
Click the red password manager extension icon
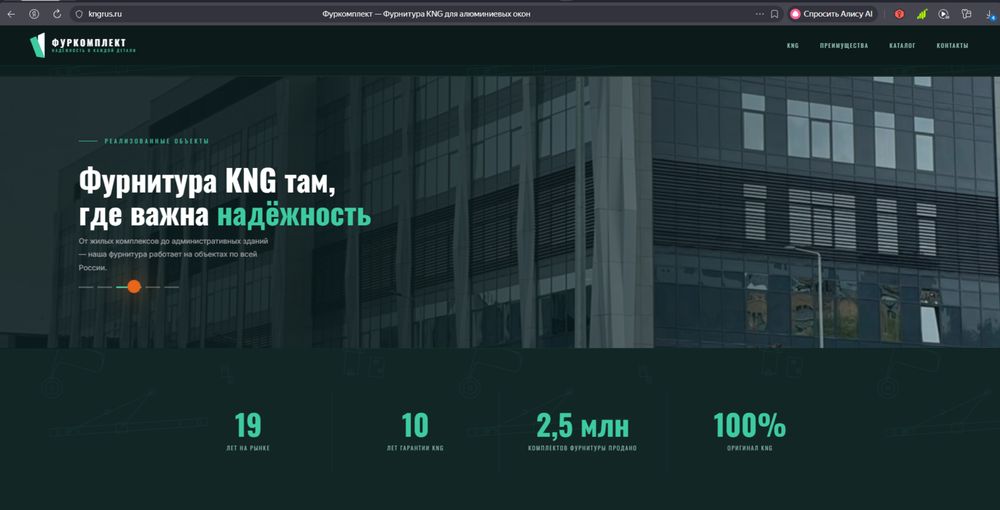tap(899, 14)
